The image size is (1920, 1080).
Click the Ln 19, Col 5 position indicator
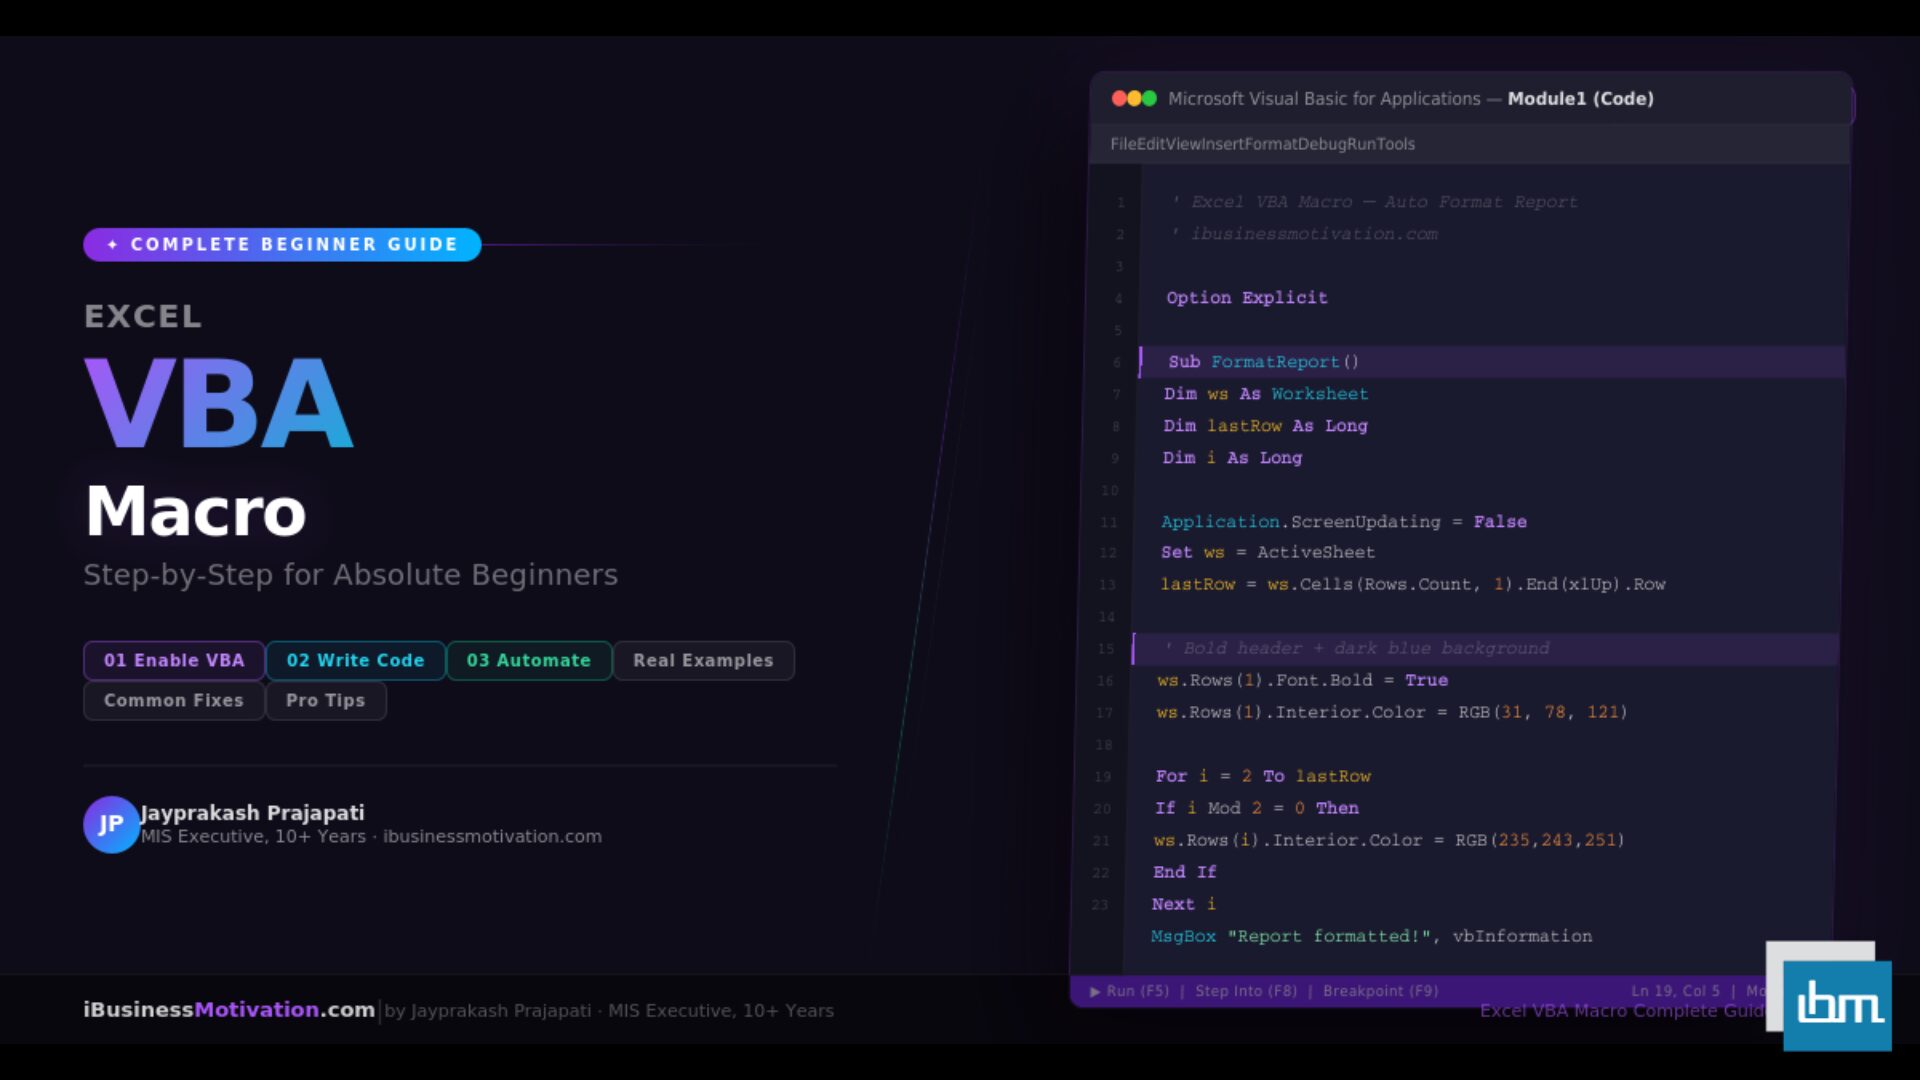[x=1675, y=991]
